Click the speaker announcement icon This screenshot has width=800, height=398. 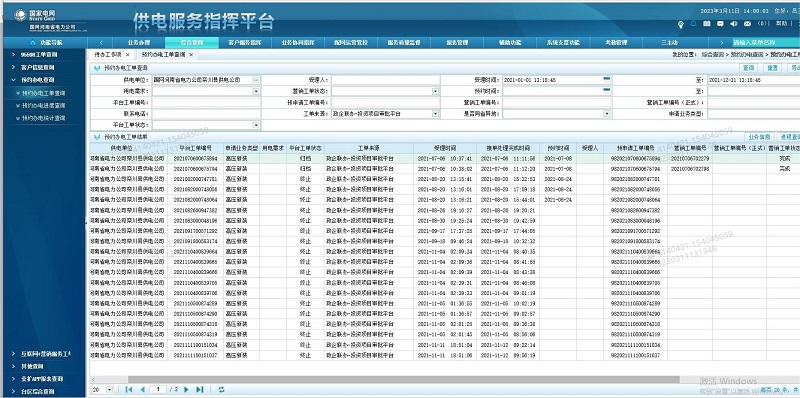point(734,23)
